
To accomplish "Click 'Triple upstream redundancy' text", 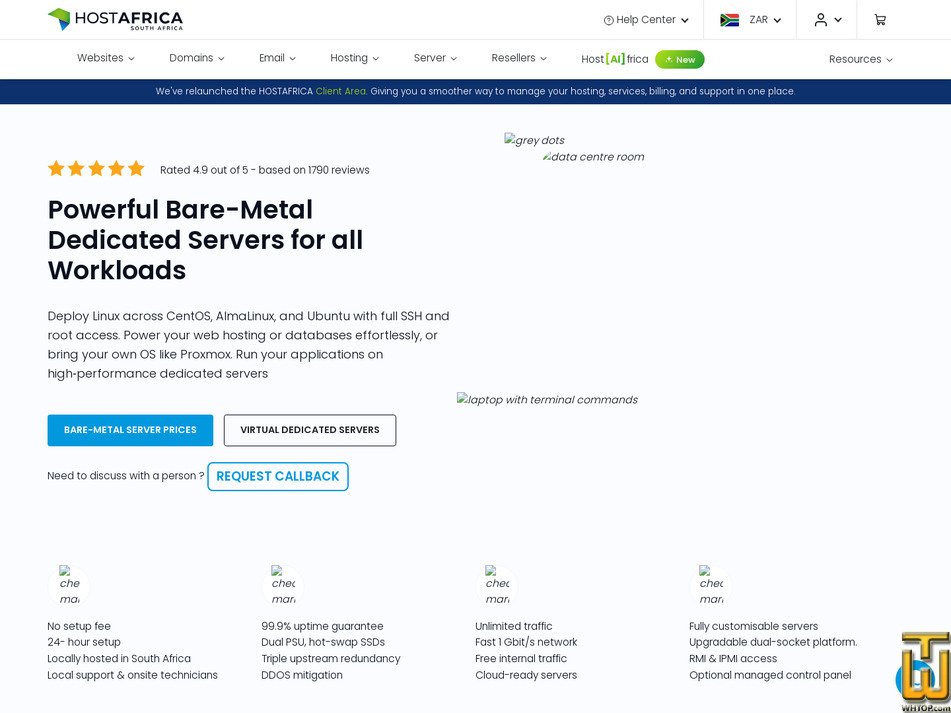I will click(331, 658).
